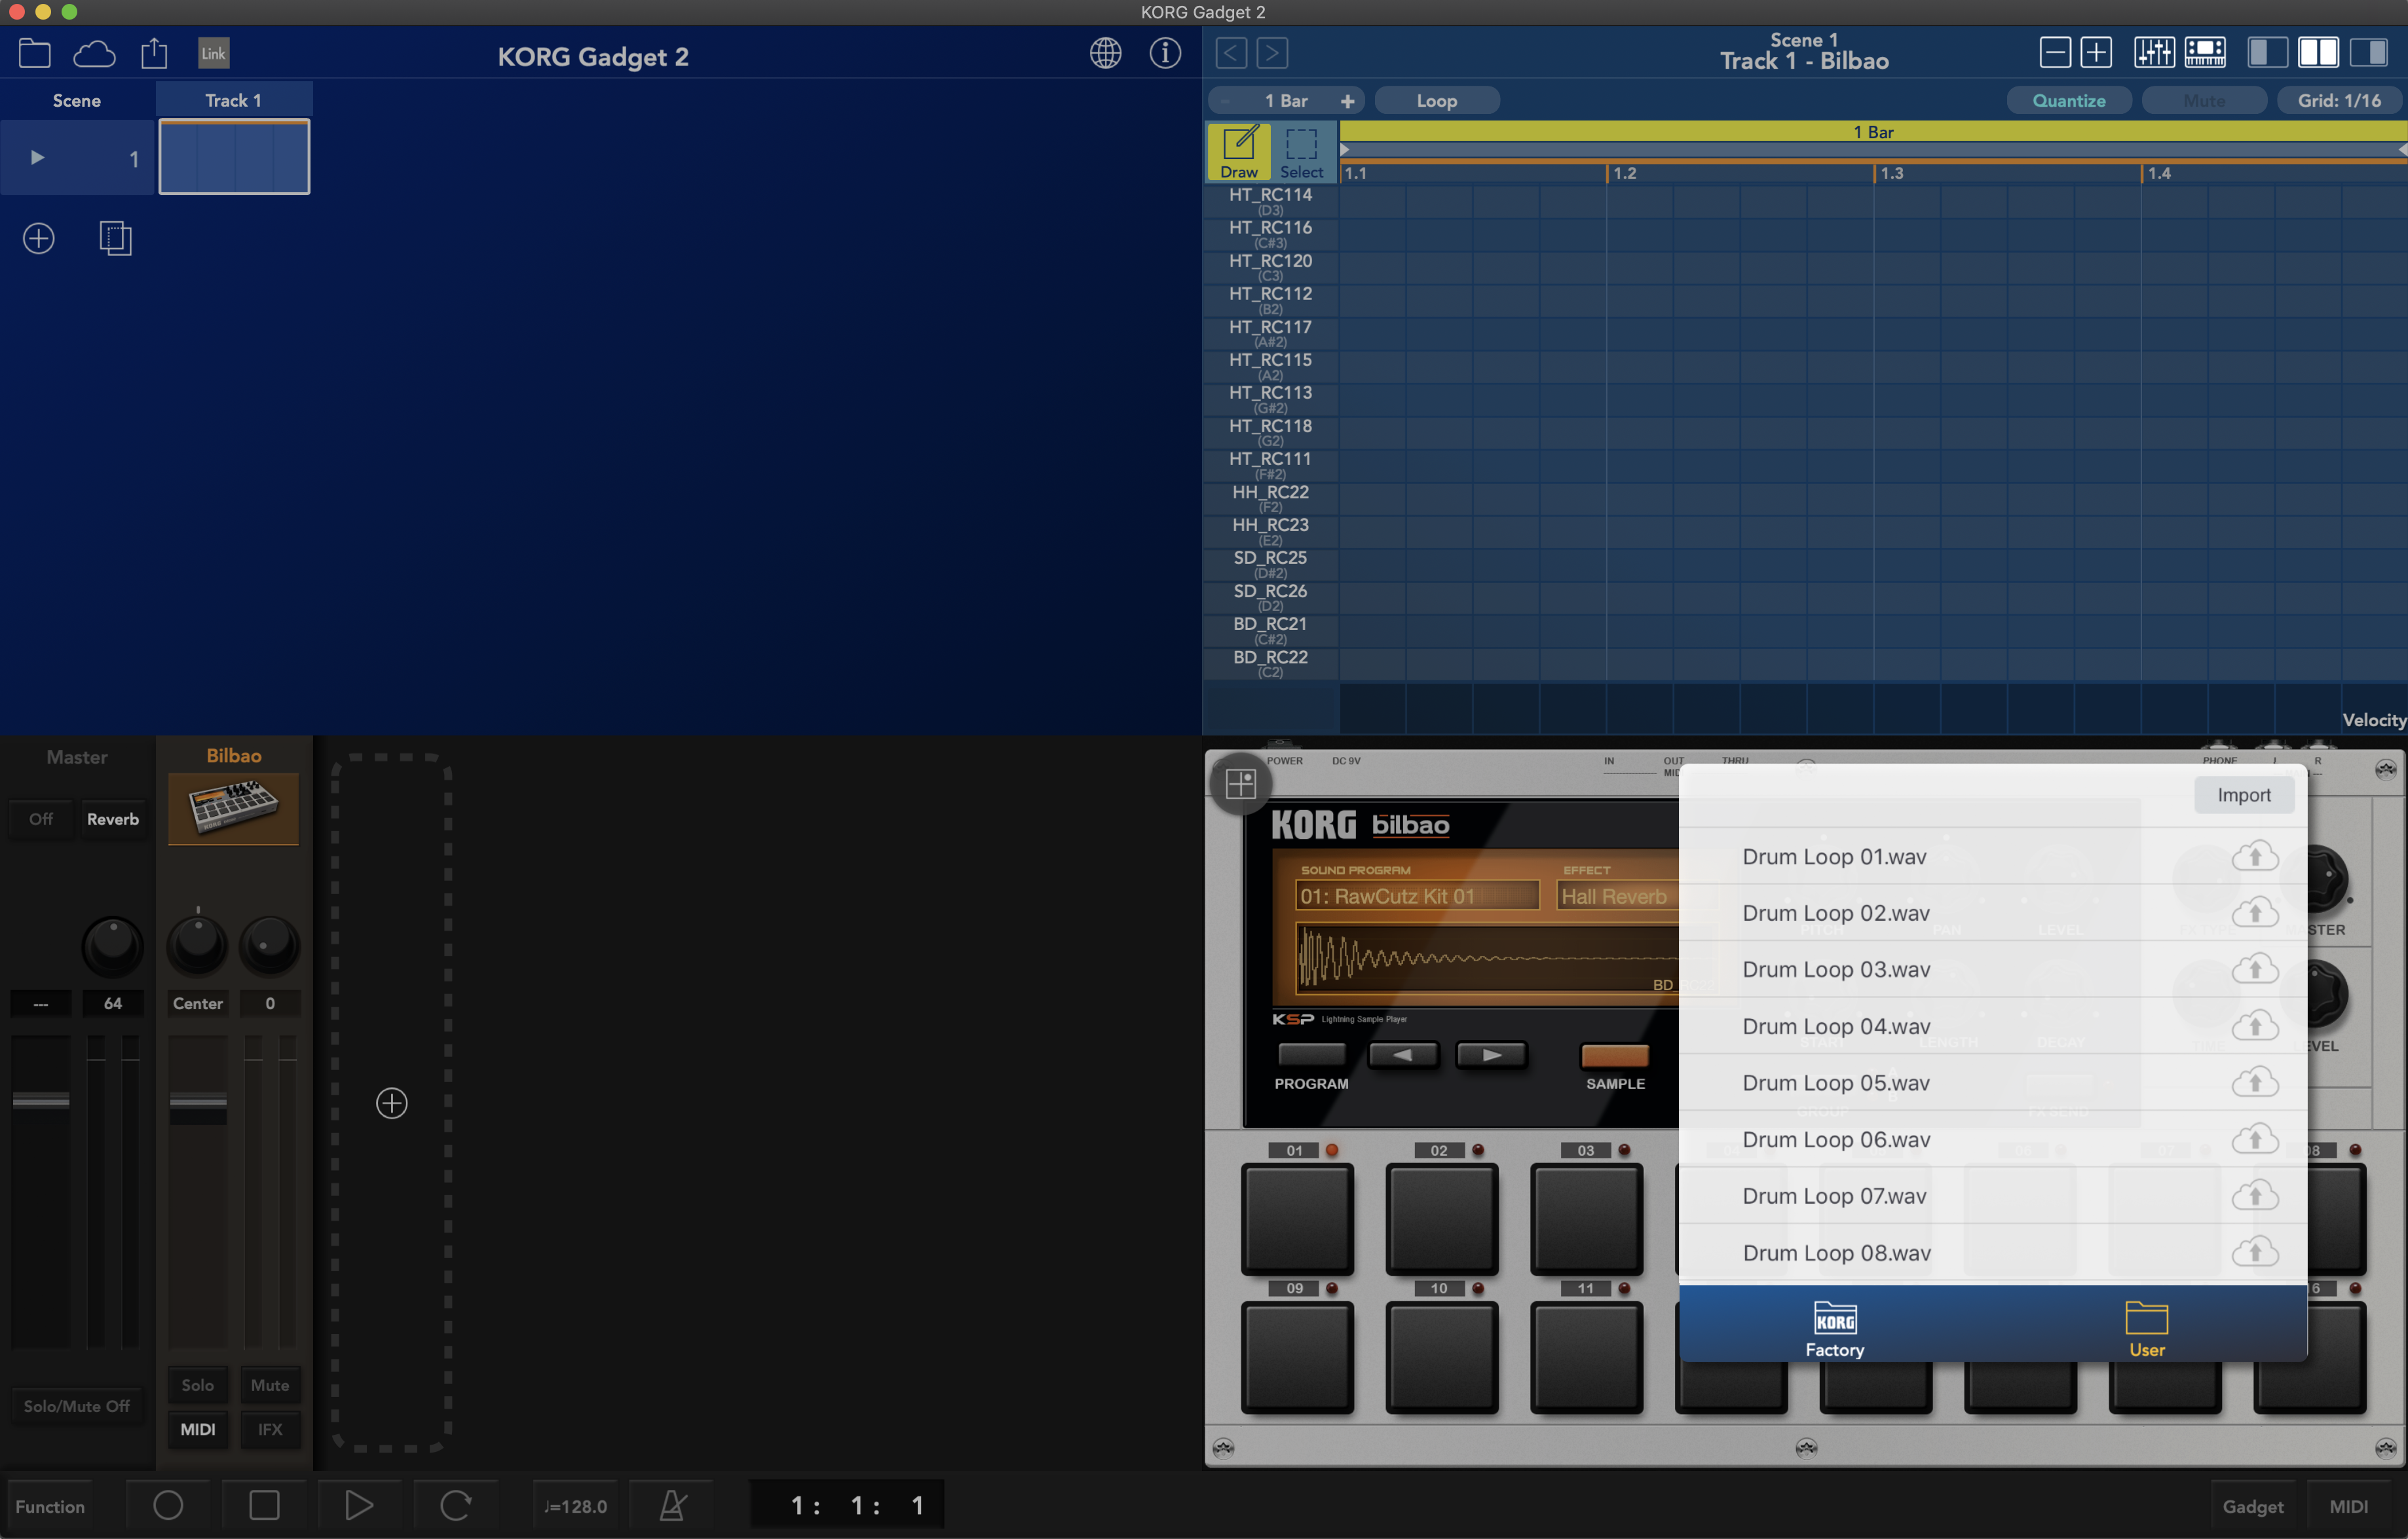Image resolution: width=2408 pixels, height=1539 pixels.
Task: Toggle the metronome icon
Action: click(x=673, y=1505)
